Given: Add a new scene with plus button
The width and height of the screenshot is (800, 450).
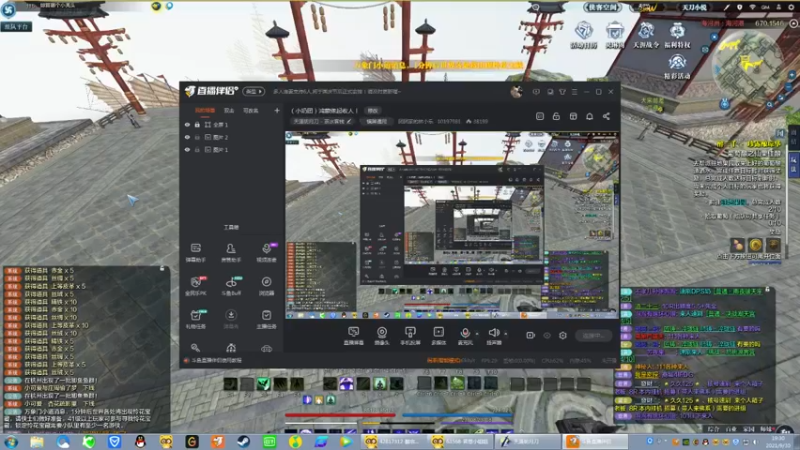Looking at the screenshot, I should coord(277,110).
